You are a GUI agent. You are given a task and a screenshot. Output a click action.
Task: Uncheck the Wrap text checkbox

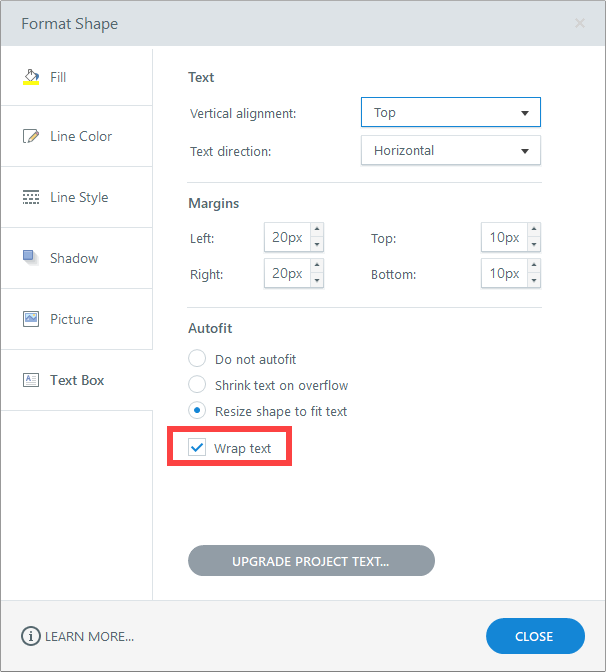(197, 448)
